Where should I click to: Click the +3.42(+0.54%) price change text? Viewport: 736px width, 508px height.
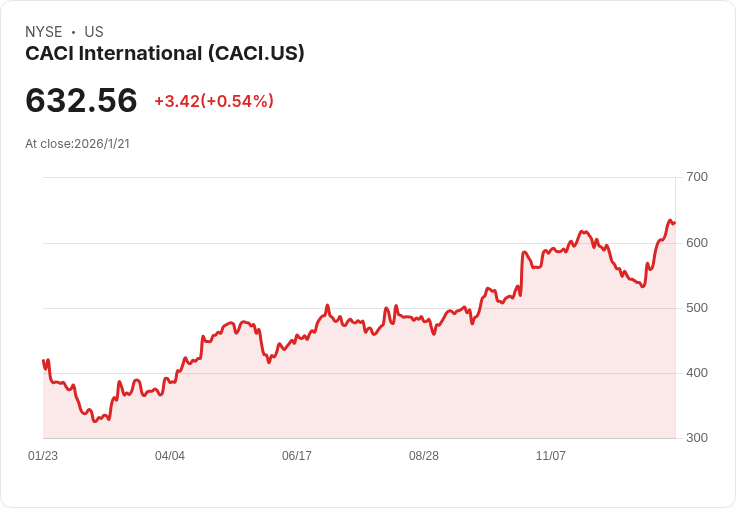(214, 101)
